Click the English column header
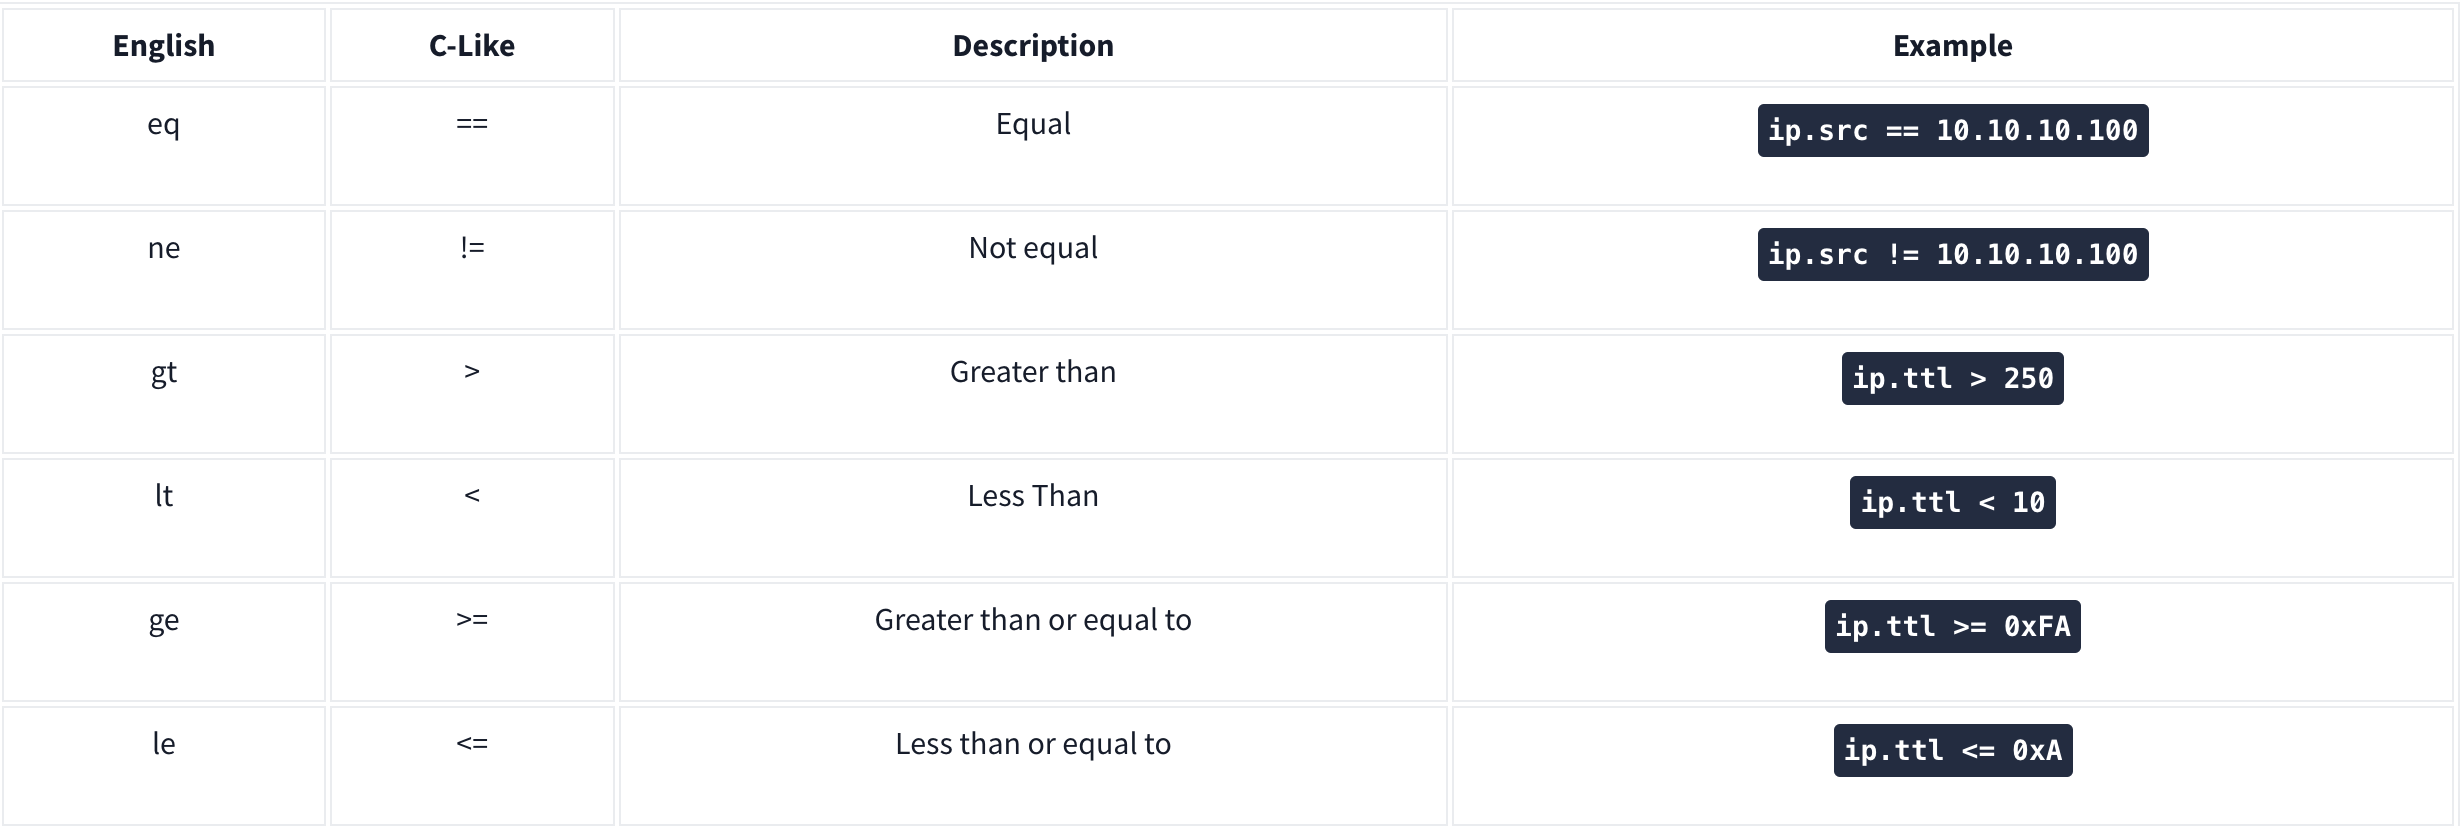The image size is (2464, 826). tap(164, 46)
